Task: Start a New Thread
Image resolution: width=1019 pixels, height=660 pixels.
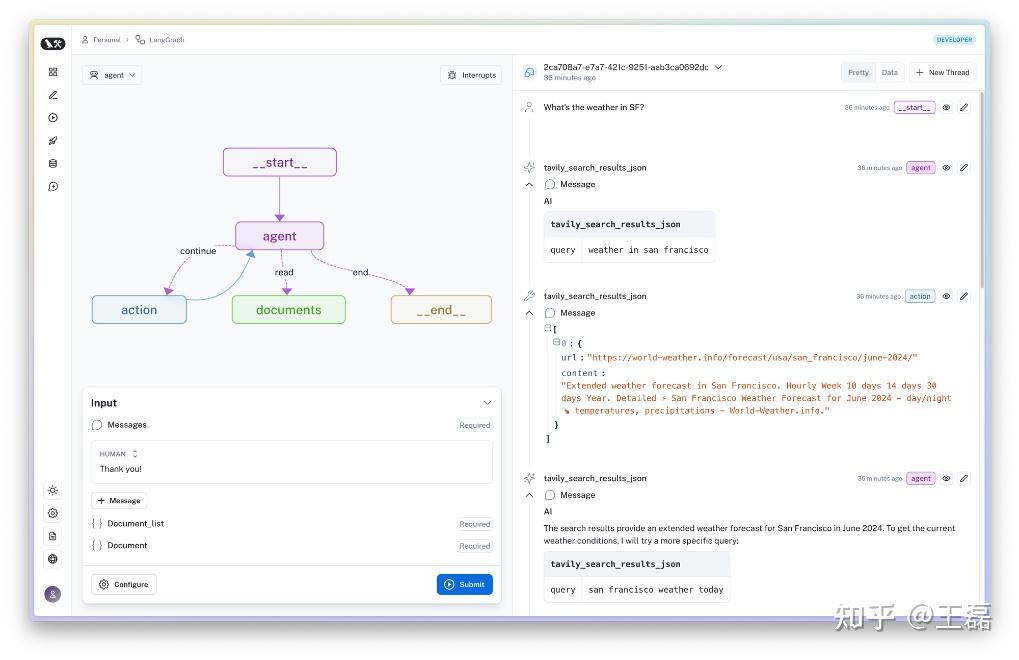Action: pos(942,72)
